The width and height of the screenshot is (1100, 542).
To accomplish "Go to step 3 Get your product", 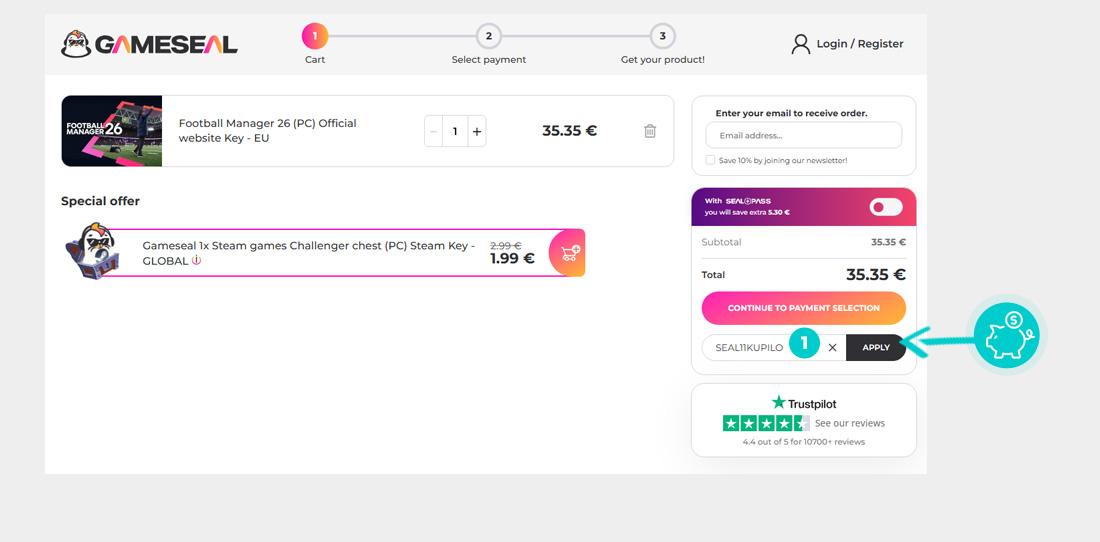I will coord(662,37).
